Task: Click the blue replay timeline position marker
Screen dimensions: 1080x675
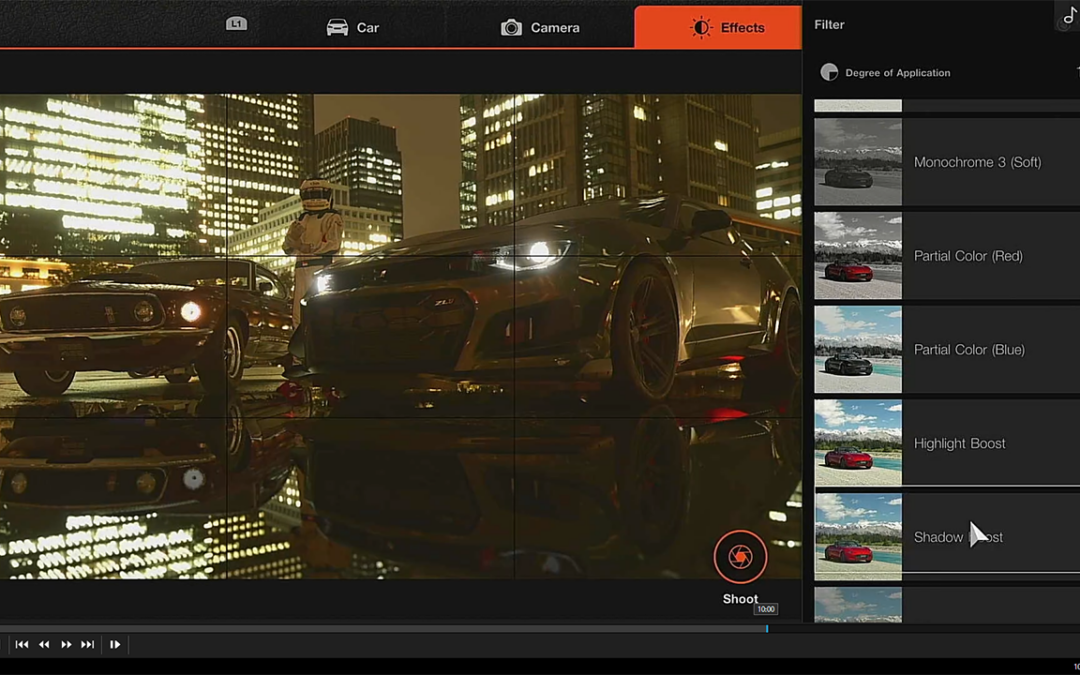Action: (x=766, y=628)
